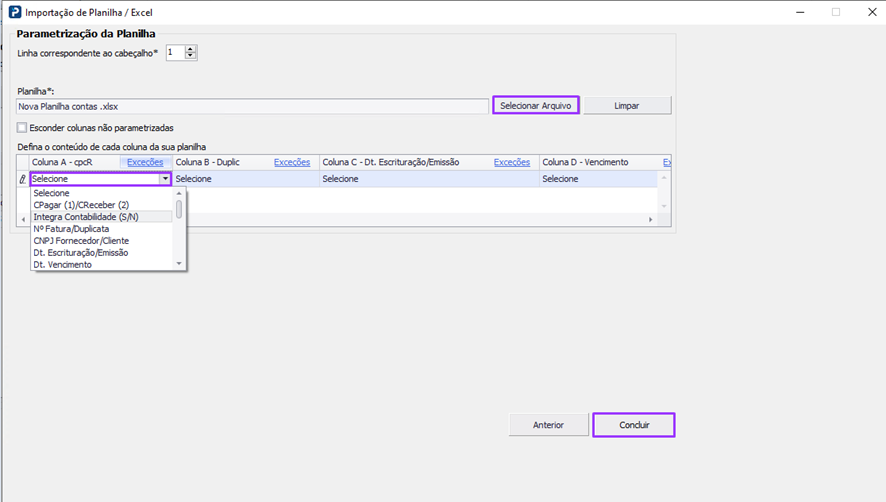
Task: Open the Coluna A 'Selecione' dropdown arrow
Action: coord(165,179)
